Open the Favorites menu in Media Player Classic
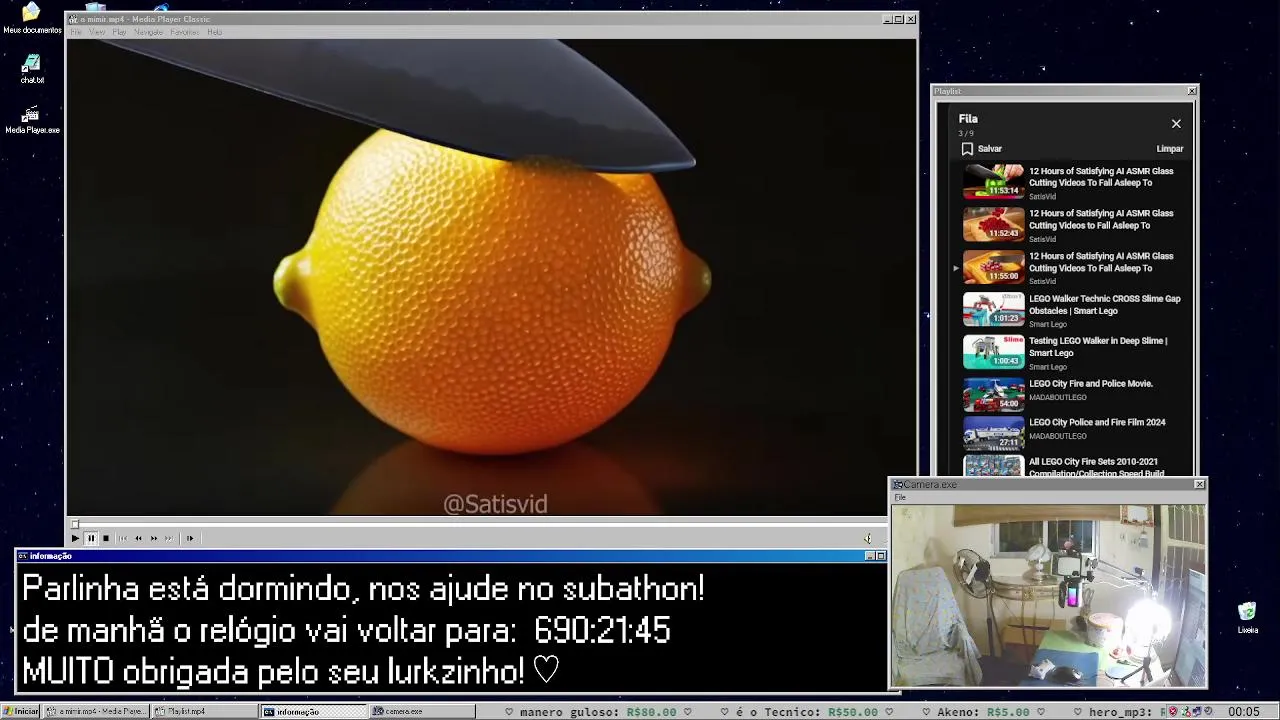The image size is (1280, 720). pyautogui.click(x=184, y=32)
